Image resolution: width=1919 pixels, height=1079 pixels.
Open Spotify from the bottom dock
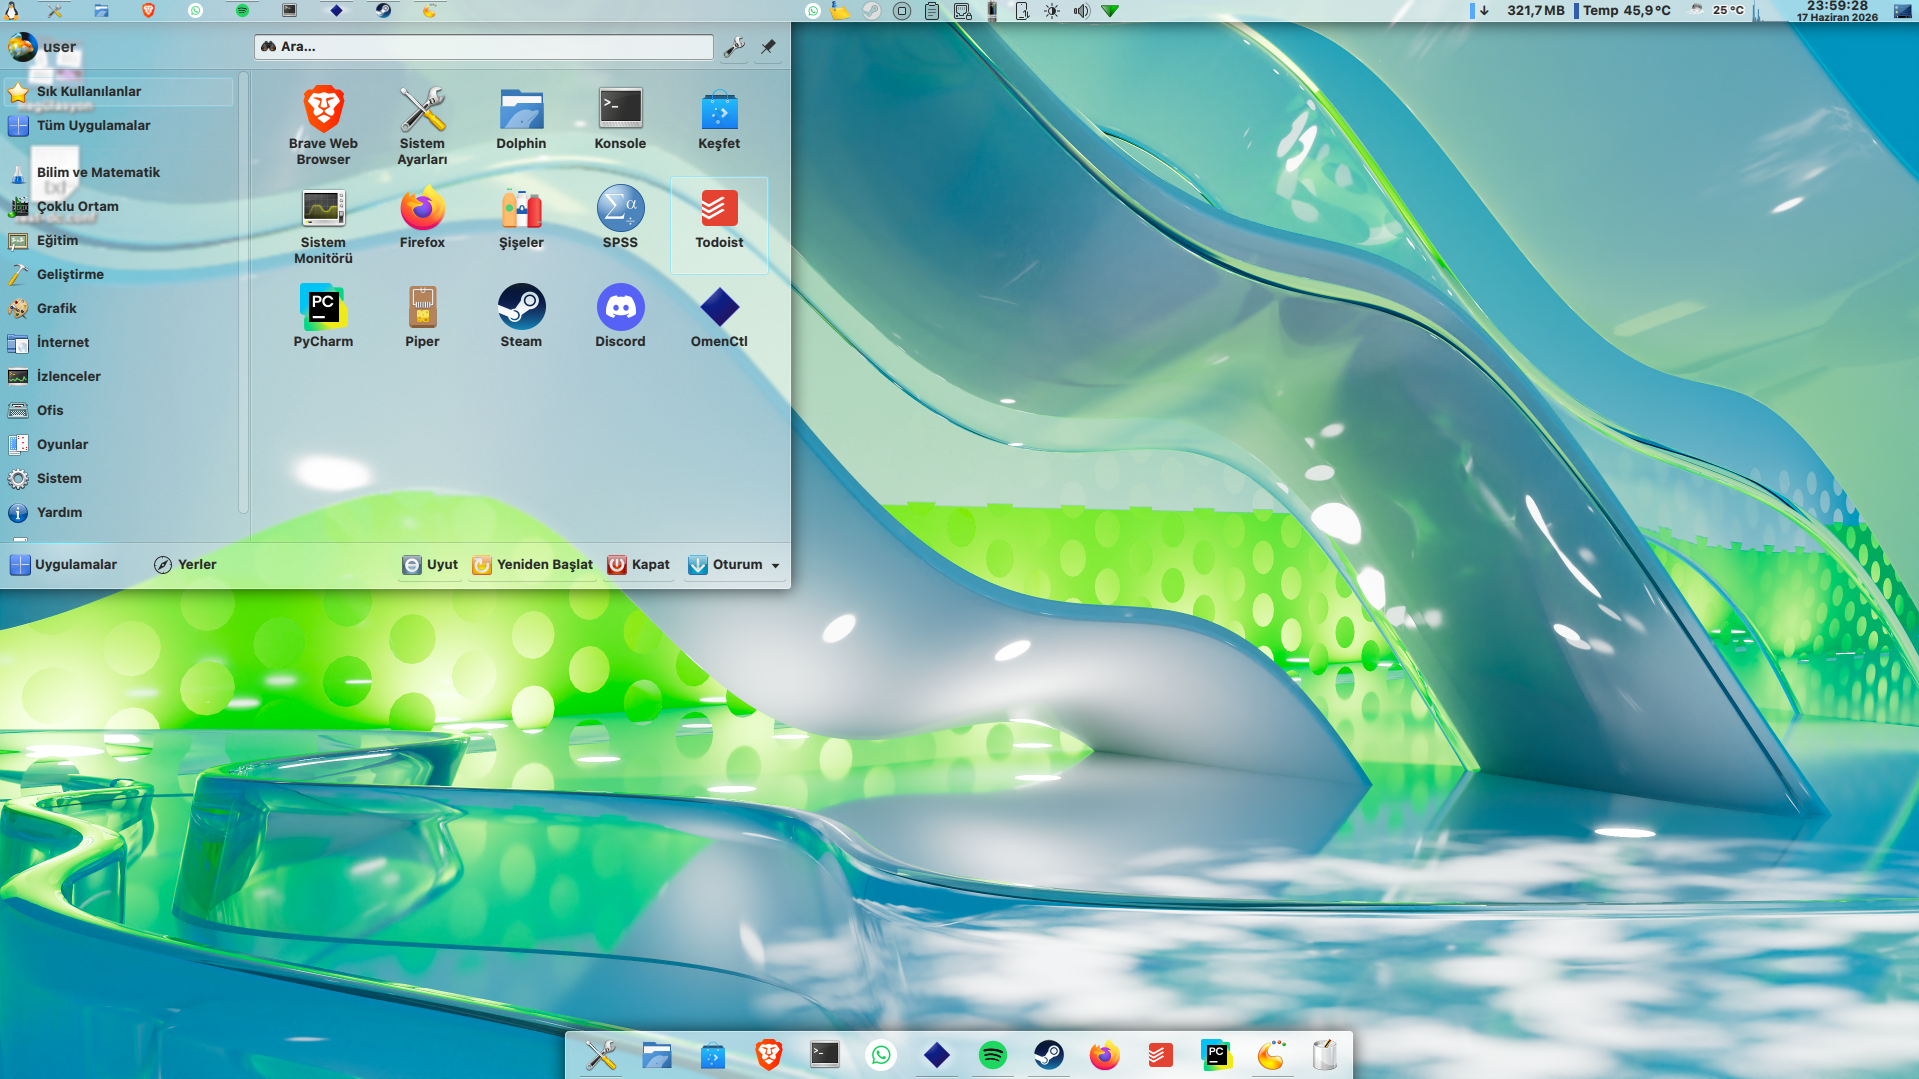coord(993,1055)
